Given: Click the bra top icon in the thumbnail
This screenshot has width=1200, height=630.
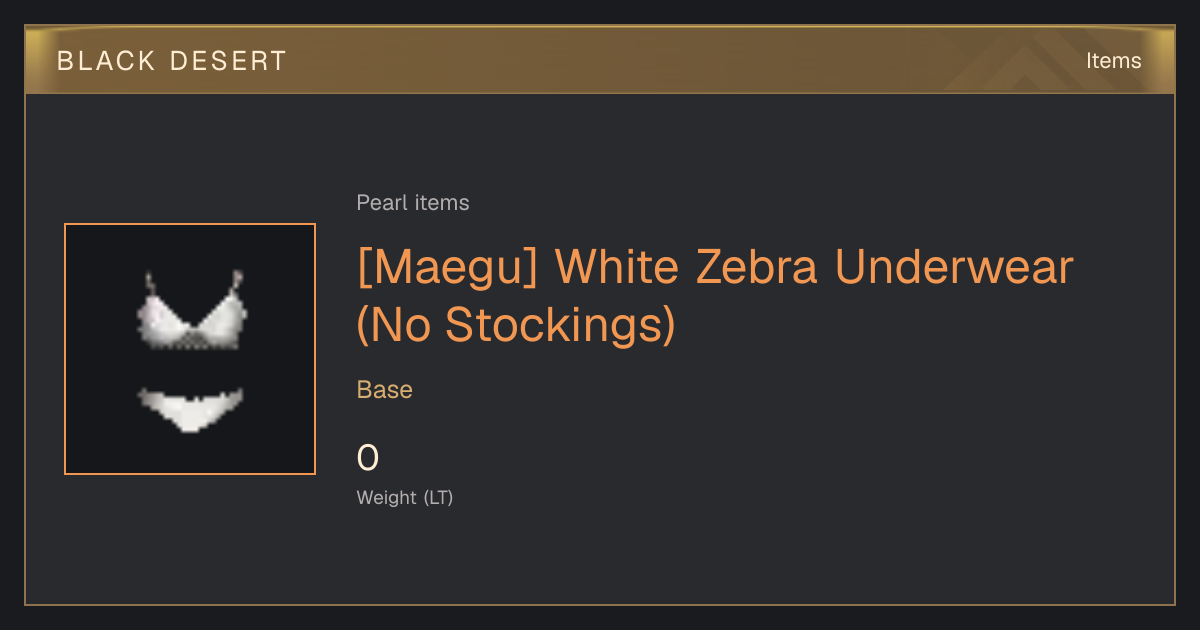Looking at the screenshot, I should pos(193,310).
